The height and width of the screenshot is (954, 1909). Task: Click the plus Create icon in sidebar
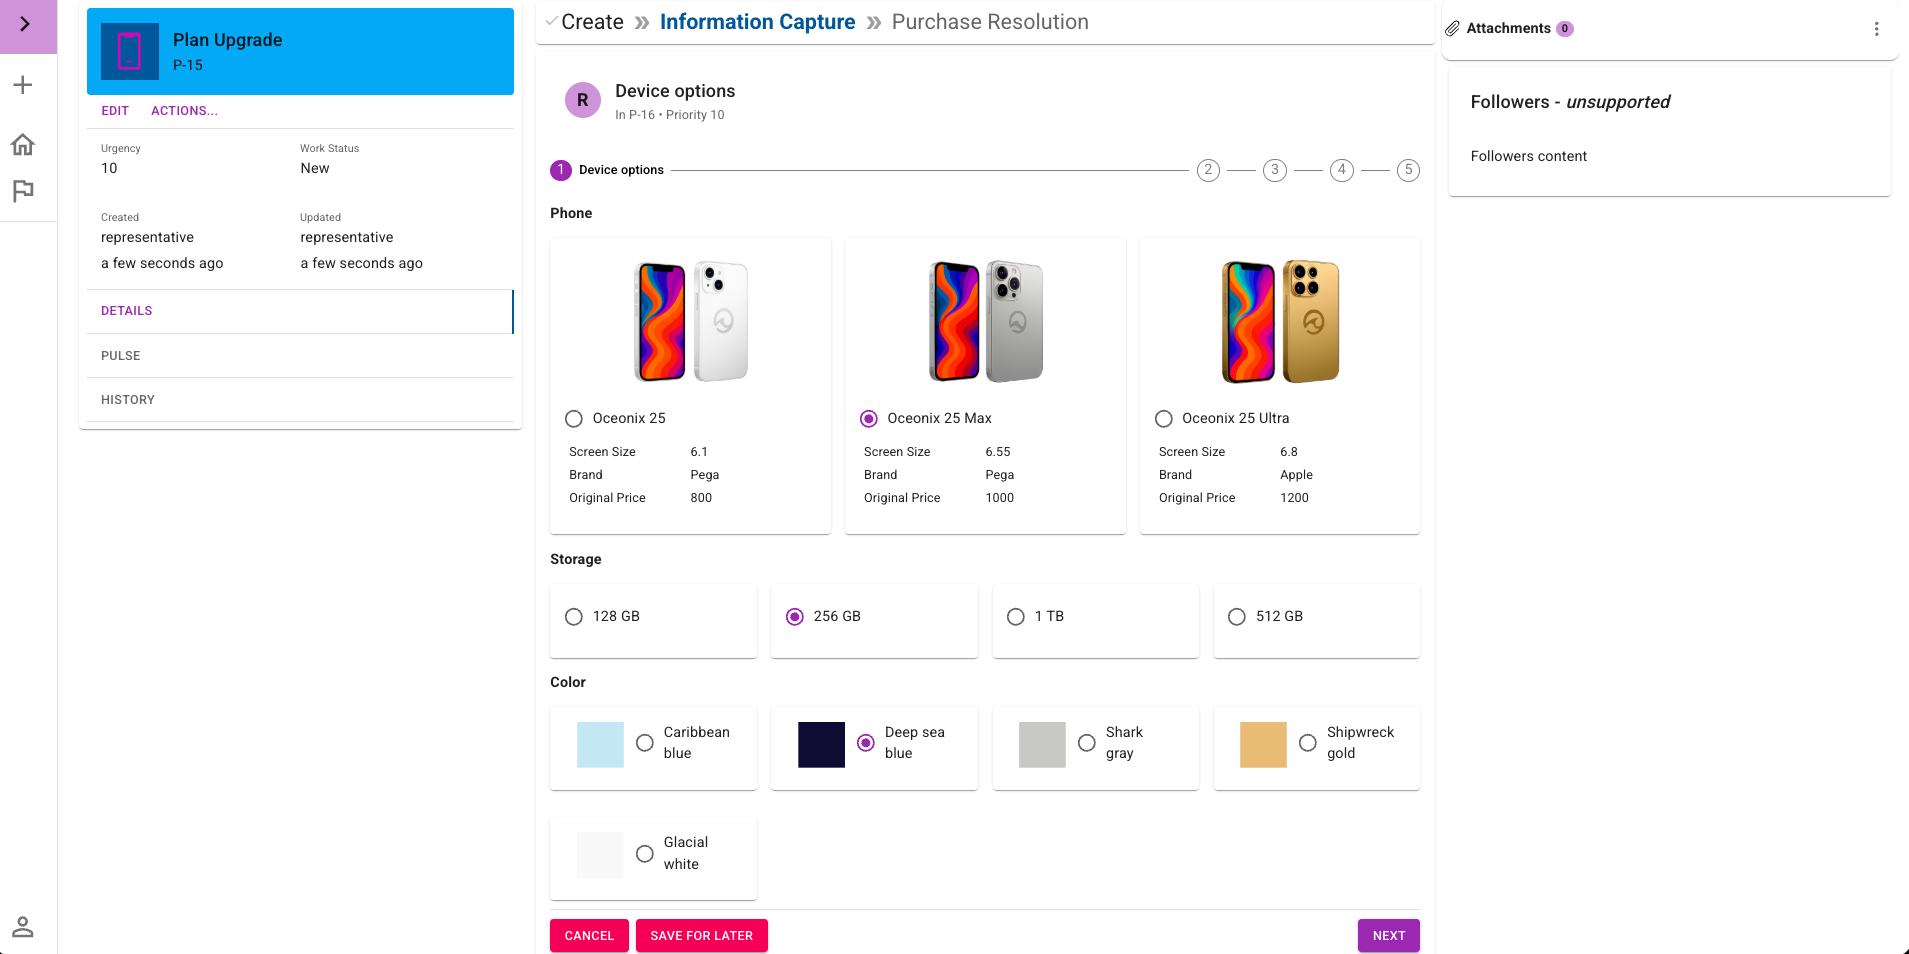(23, 85)
